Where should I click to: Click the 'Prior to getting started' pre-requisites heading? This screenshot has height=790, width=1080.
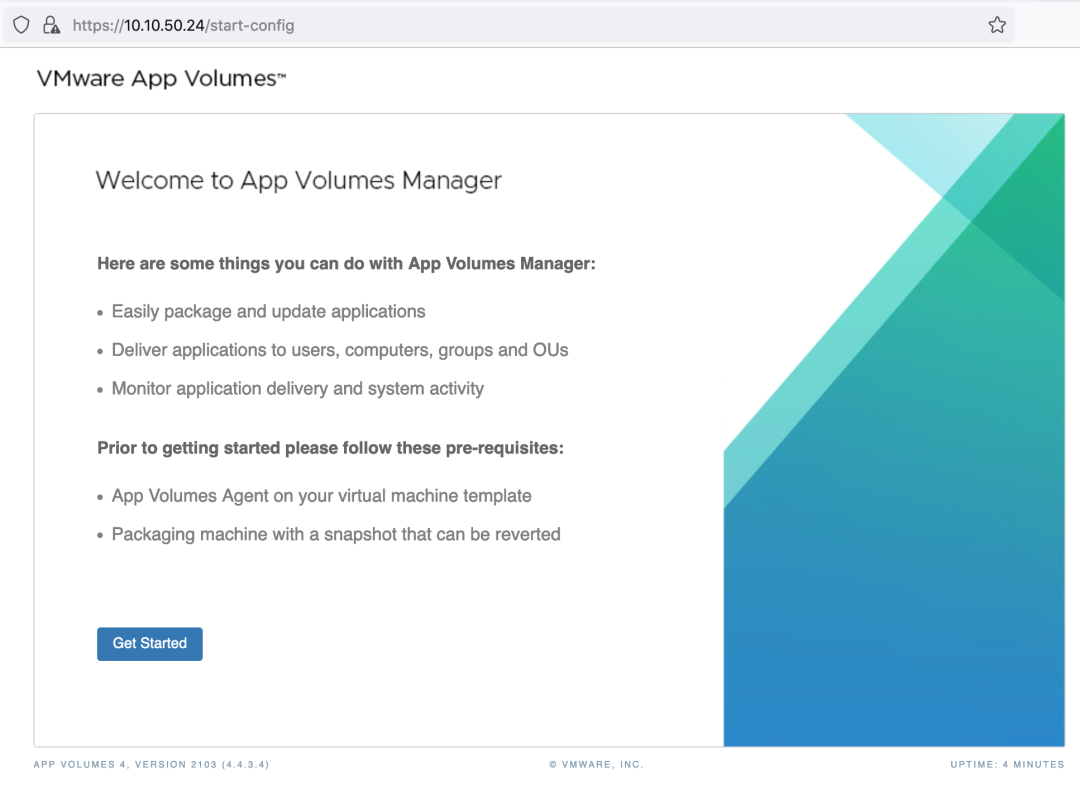tap(330, 448)
